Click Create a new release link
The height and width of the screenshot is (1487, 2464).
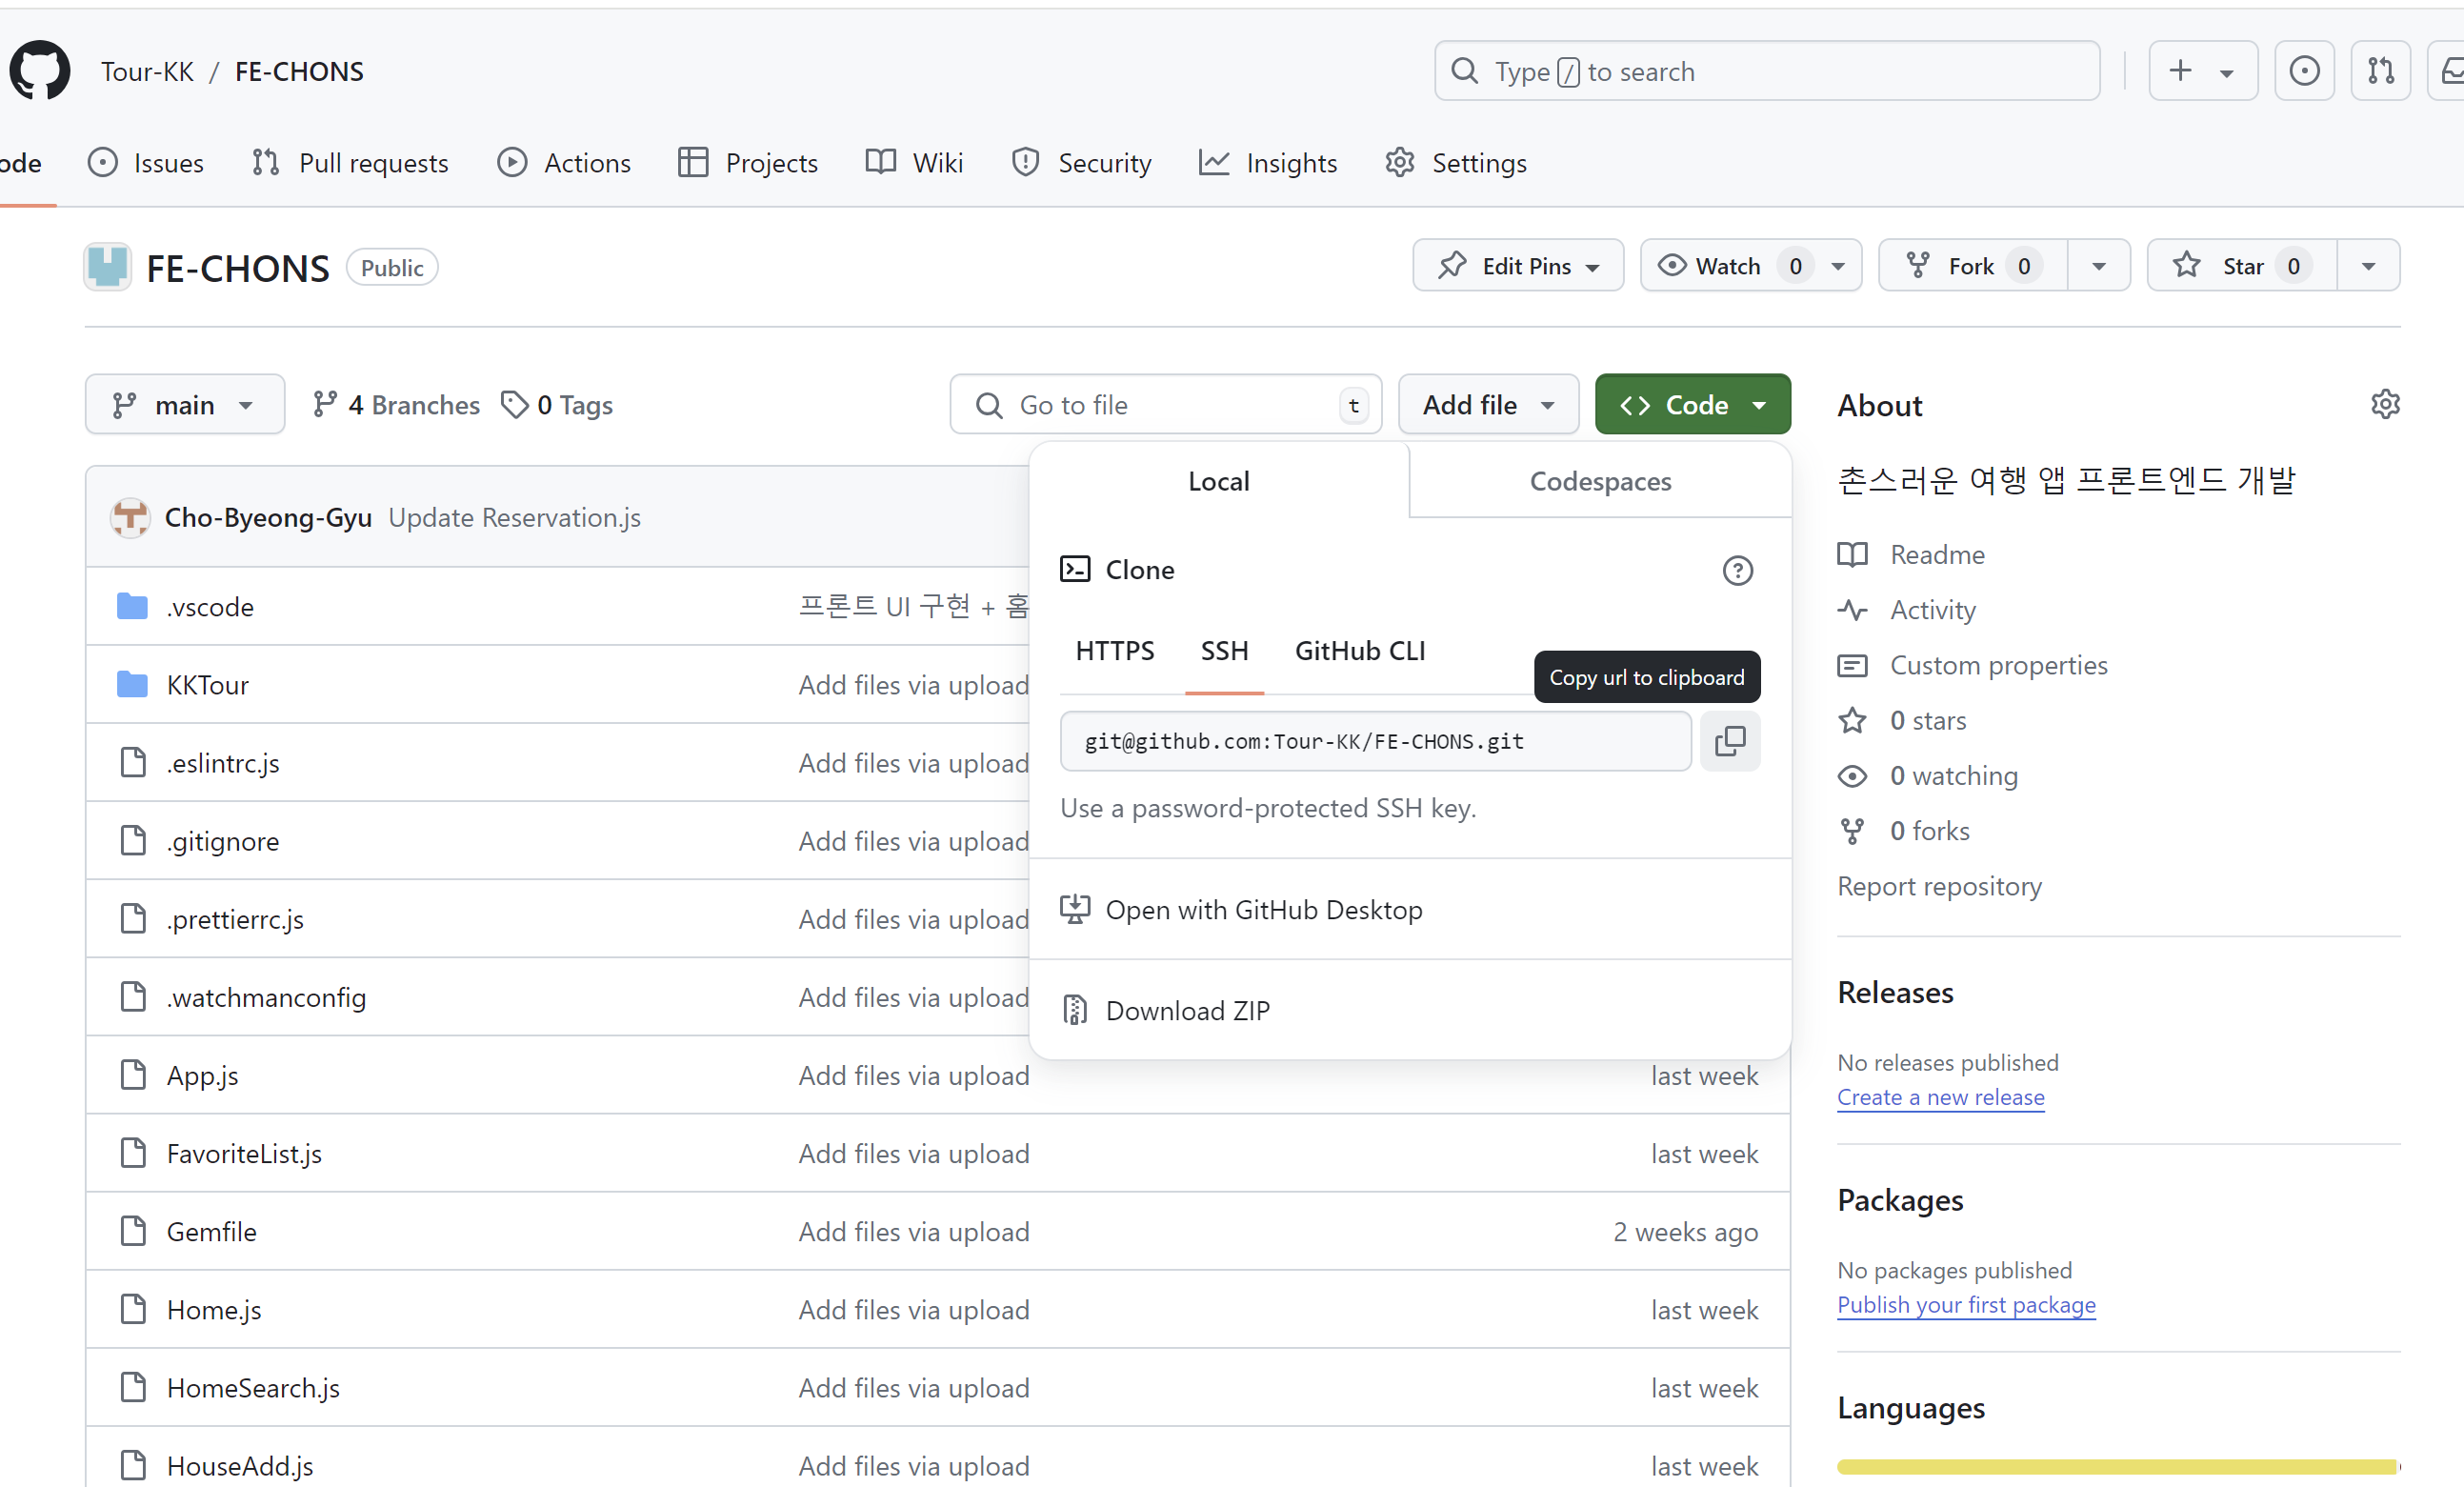pos(1940,1097)
